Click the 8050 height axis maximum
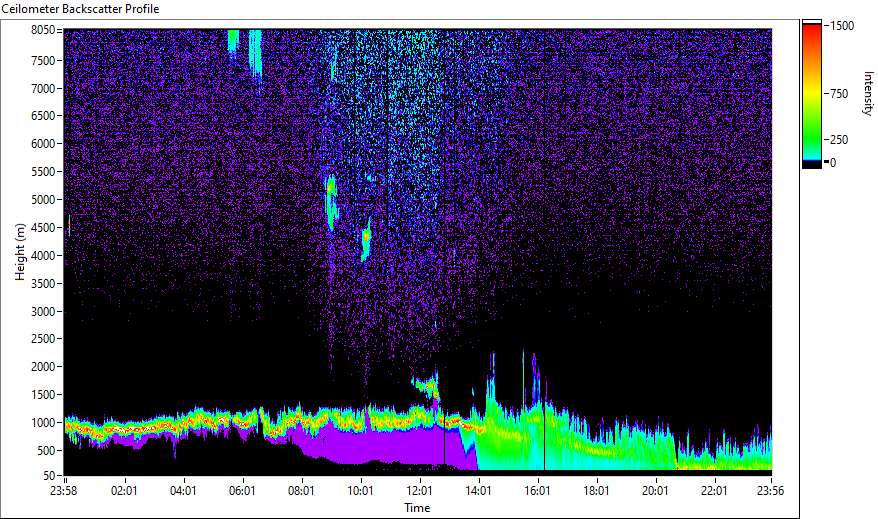Image resolution: width=878 pixels, height=519 pixels. (x=43, y=30)
